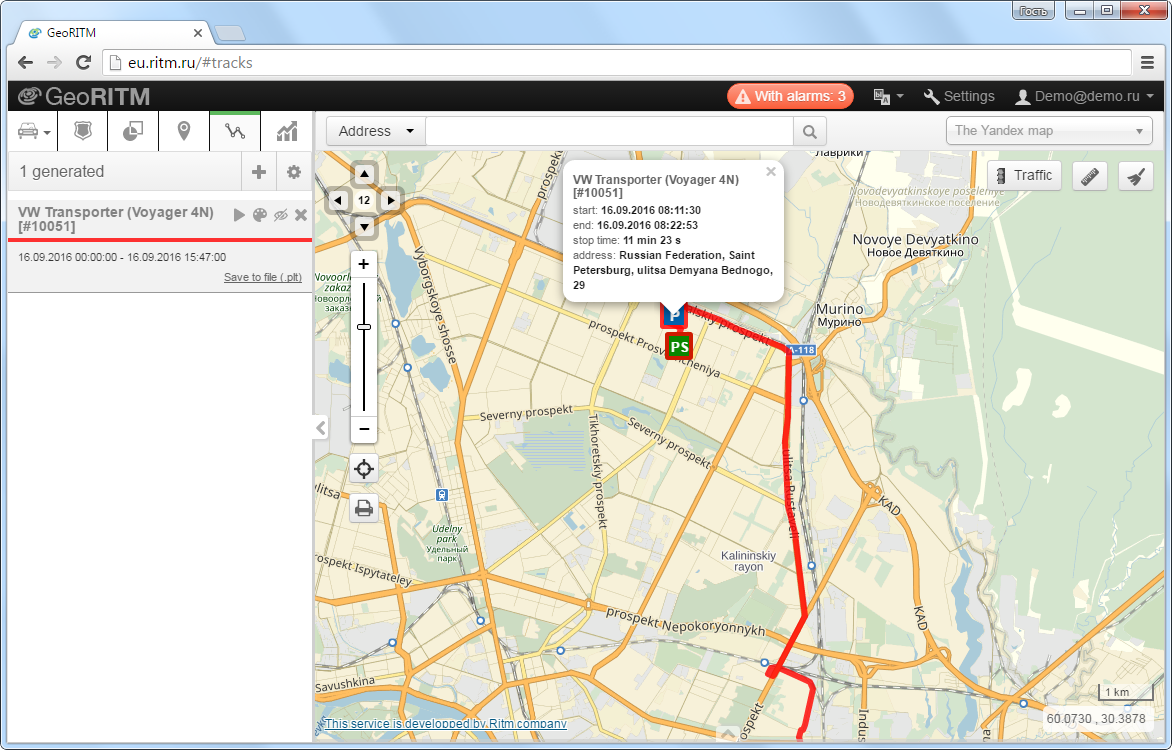Image resolution: width=1172 pixels, height=750 pixels.
Task: Change track color with palette icon
Action: 259,215
